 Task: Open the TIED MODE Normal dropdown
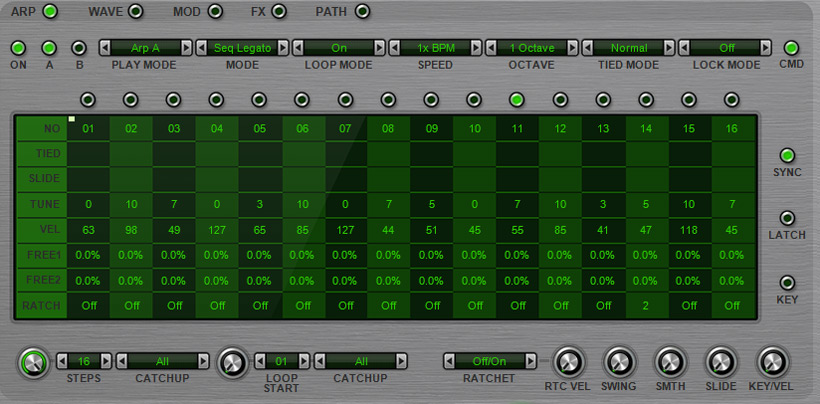629,48
